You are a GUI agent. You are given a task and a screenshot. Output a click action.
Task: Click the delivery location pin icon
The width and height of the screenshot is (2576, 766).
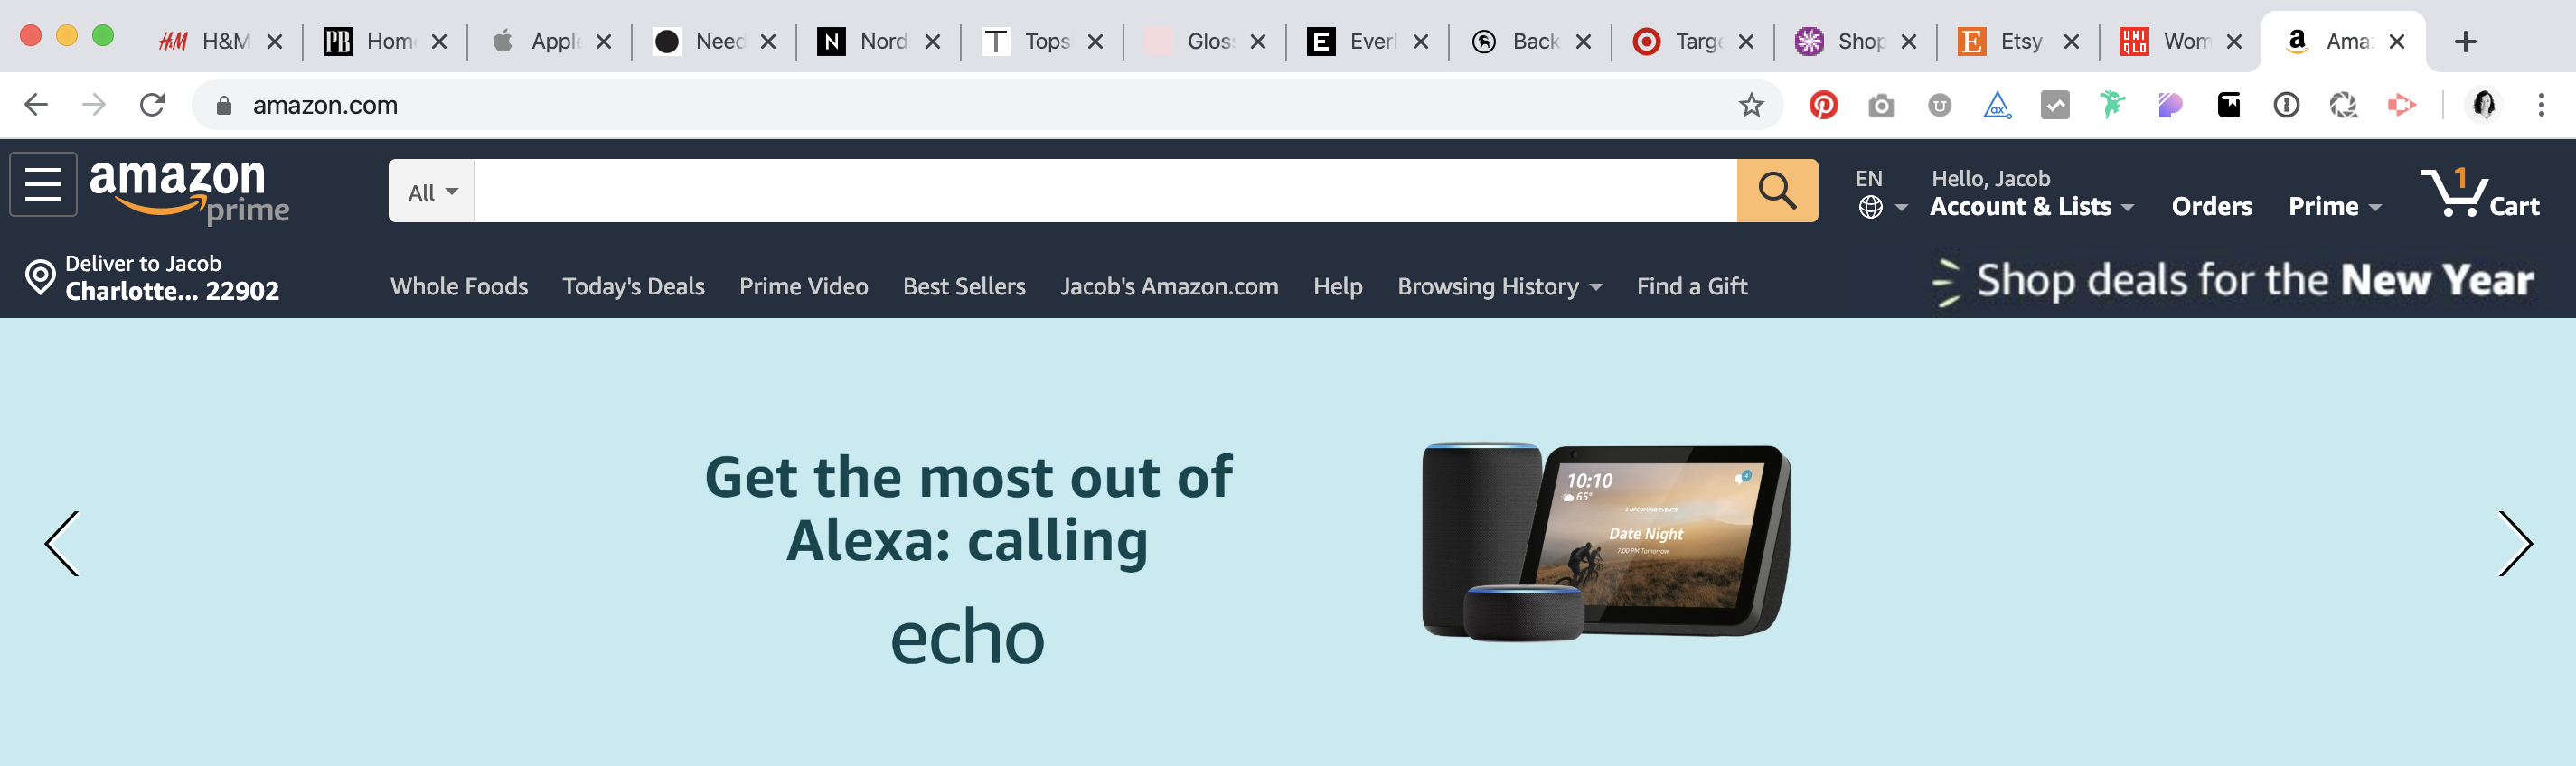(40, 277)
